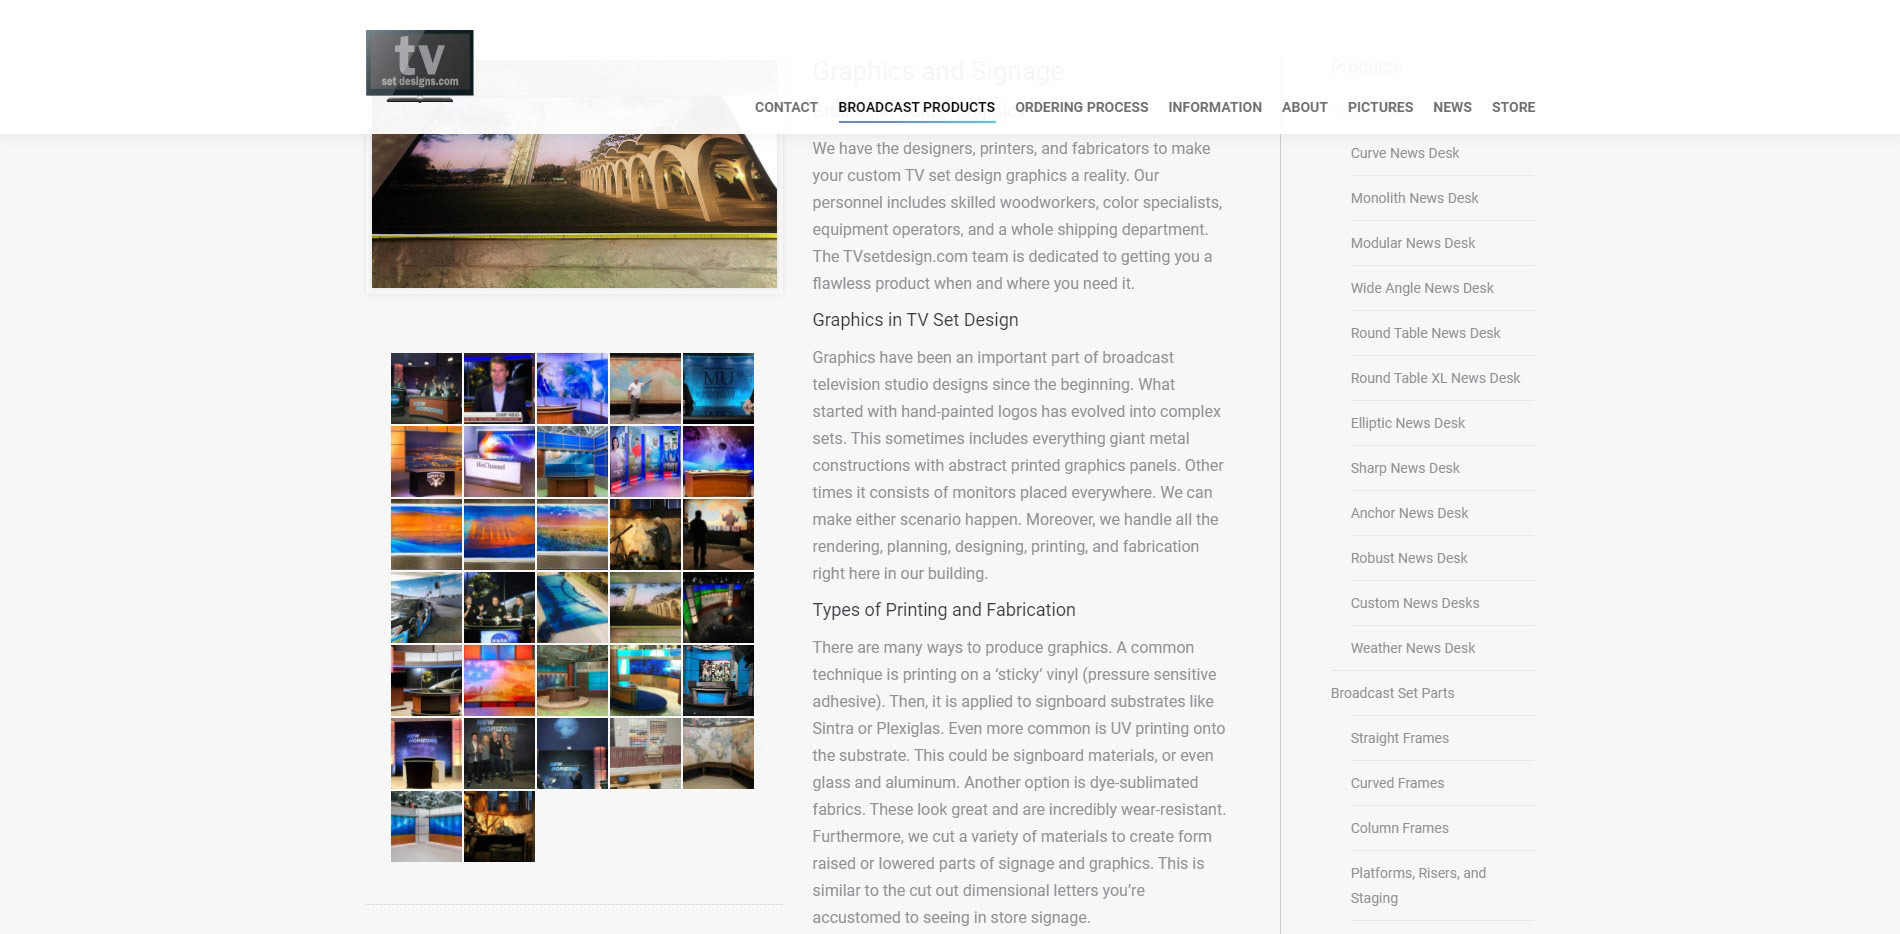Image resolution: width=1900 pixels, height=934 pixels.
Task: Click 'Types of Printing and Fabrication' heading
Action: 944,610
